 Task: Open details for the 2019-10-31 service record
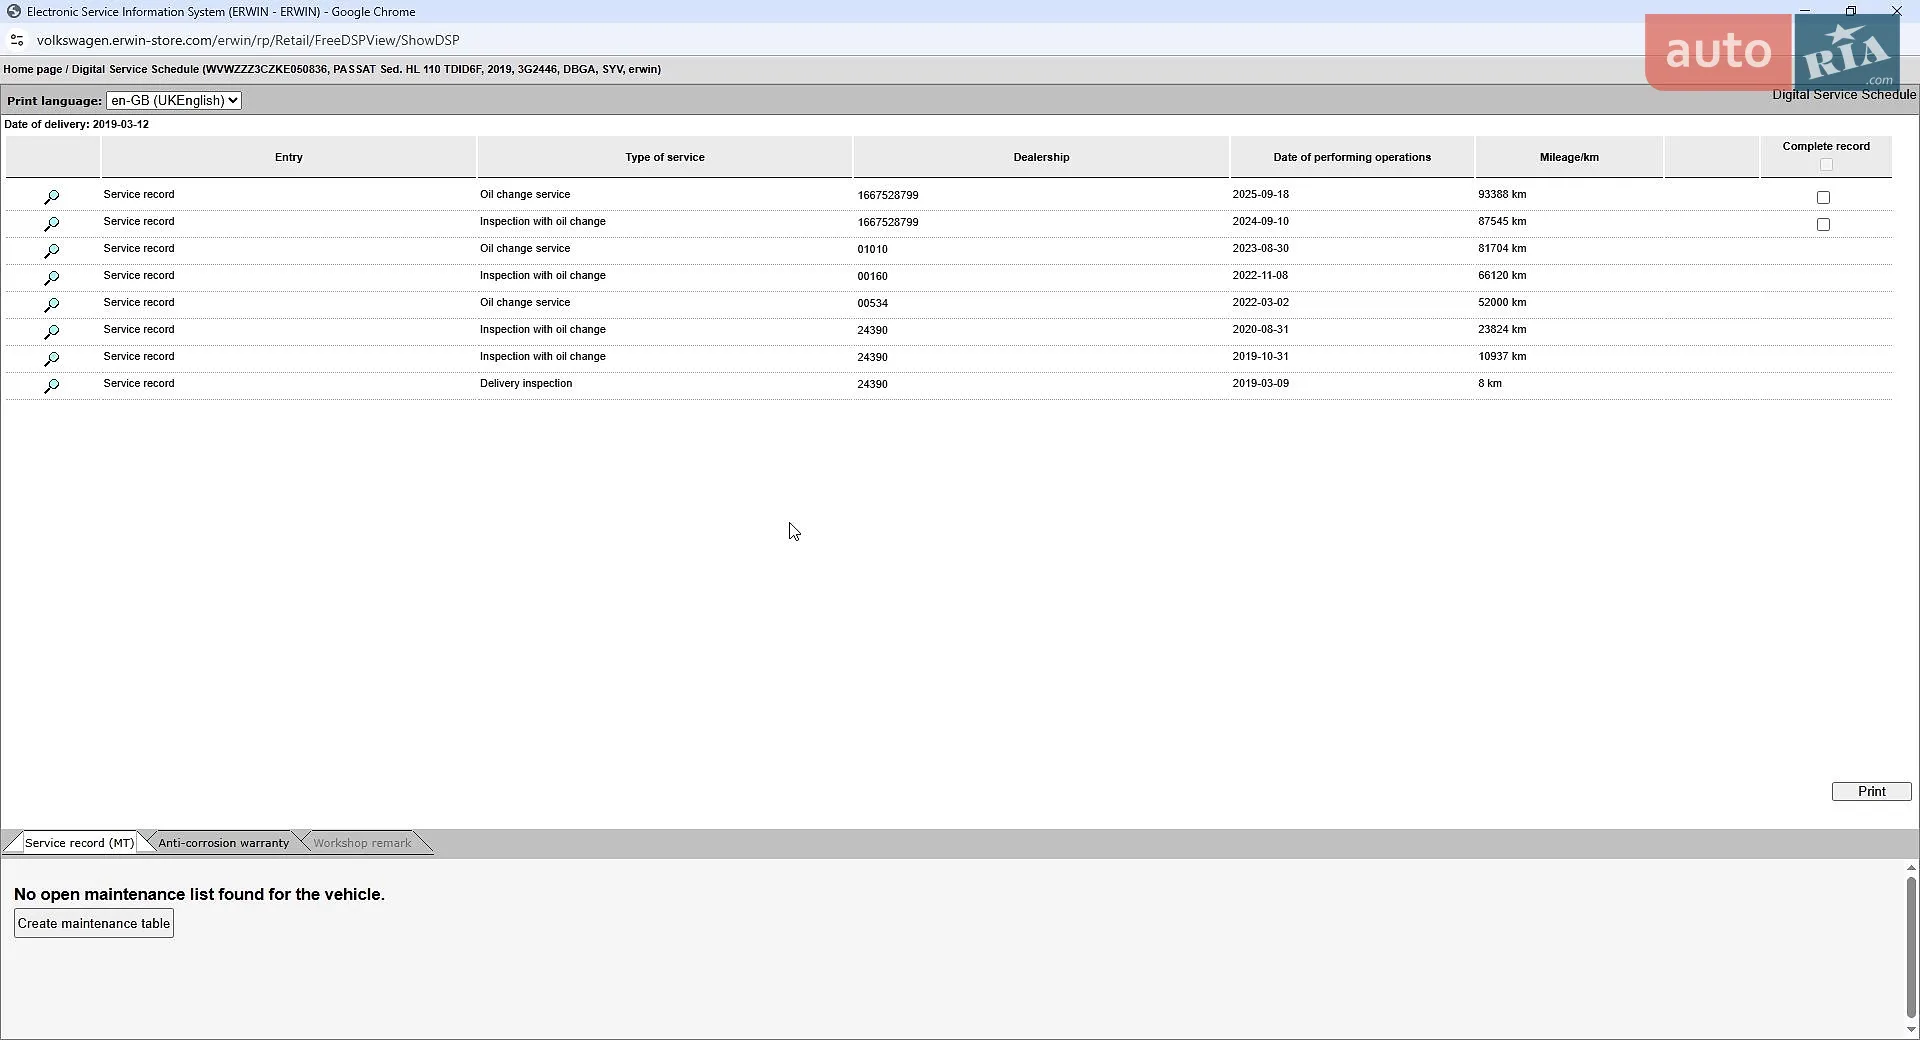coord(52,359)
